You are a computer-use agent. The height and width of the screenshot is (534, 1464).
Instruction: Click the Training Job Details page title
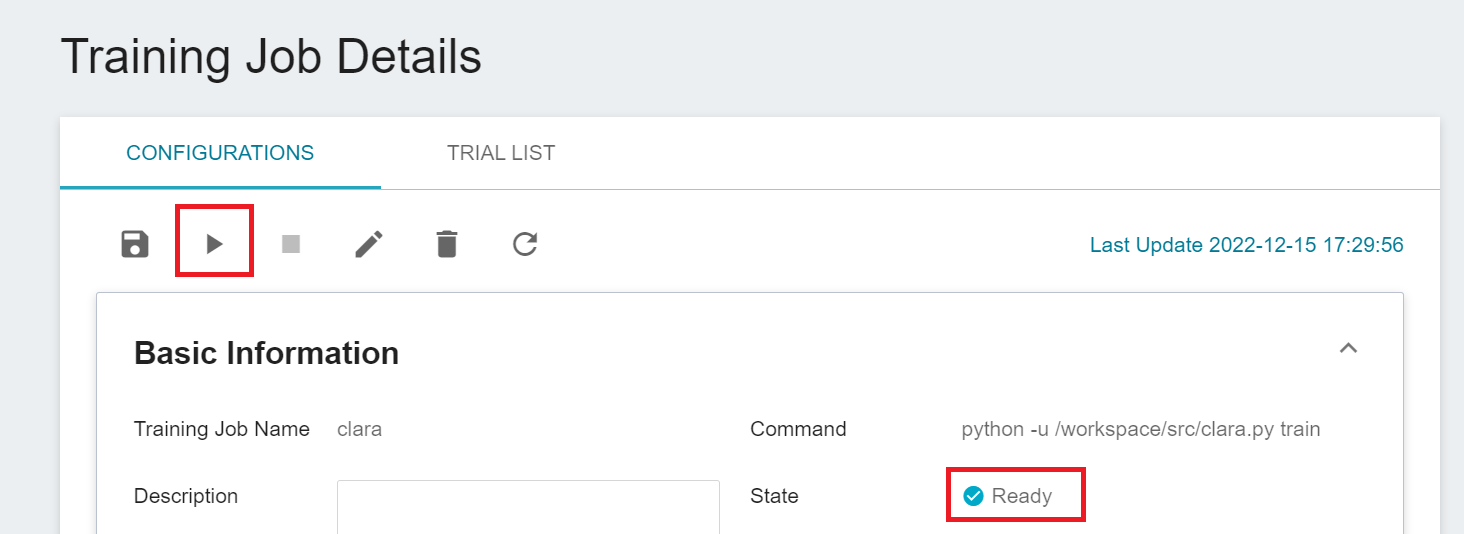pyautogui.click(x=271, y=57)
